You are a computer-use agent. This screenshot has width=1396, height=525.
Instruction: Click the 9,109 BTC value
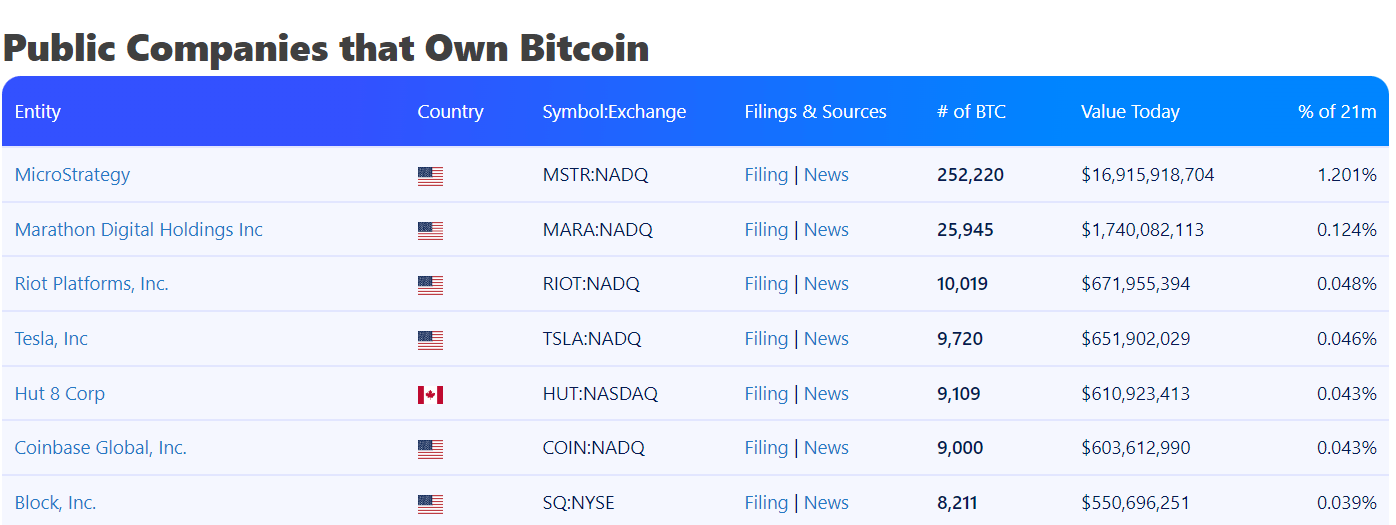[959, 394]
